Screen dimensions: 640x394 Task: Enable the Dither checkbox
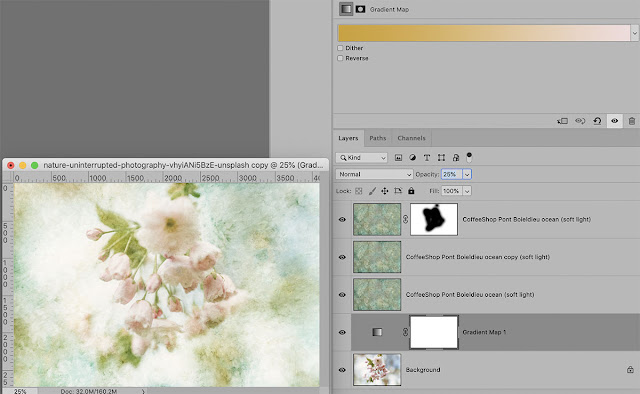(x=340, y=48)
